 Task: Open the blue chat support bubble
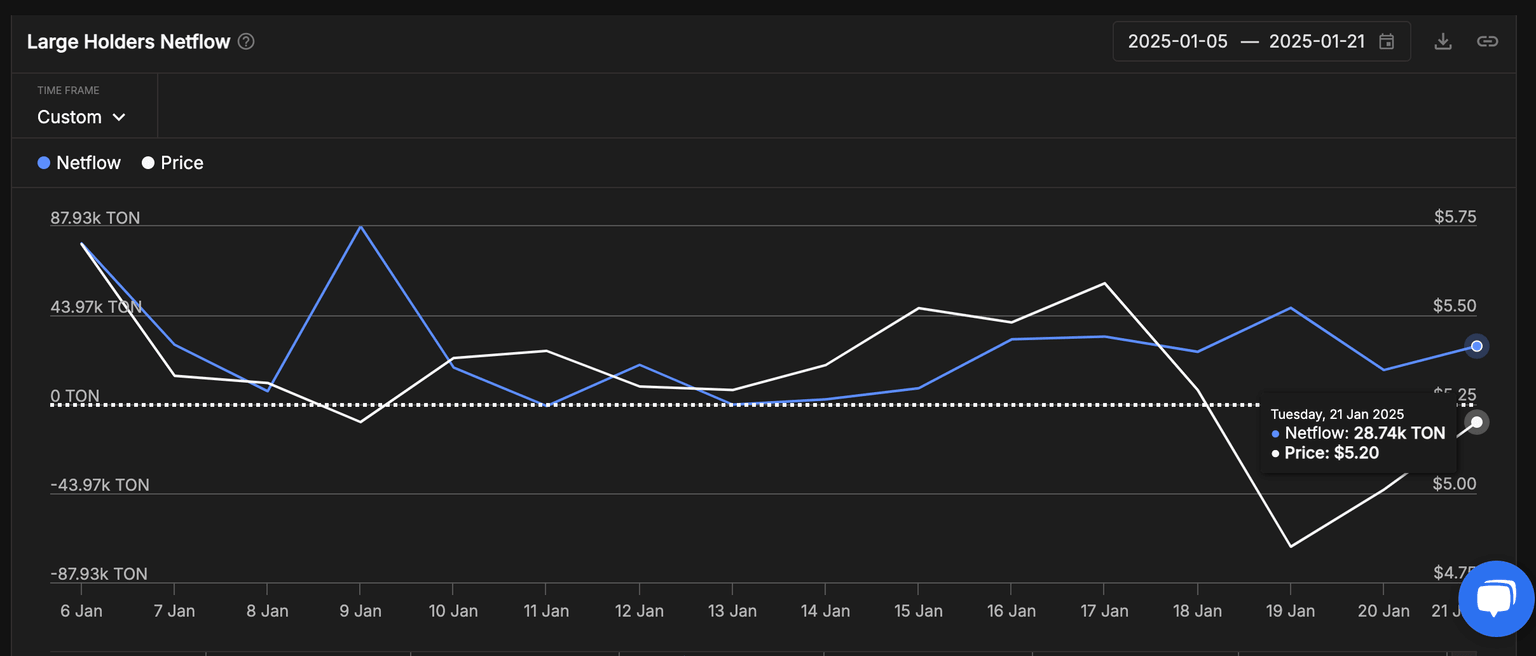coord(1495,597)
